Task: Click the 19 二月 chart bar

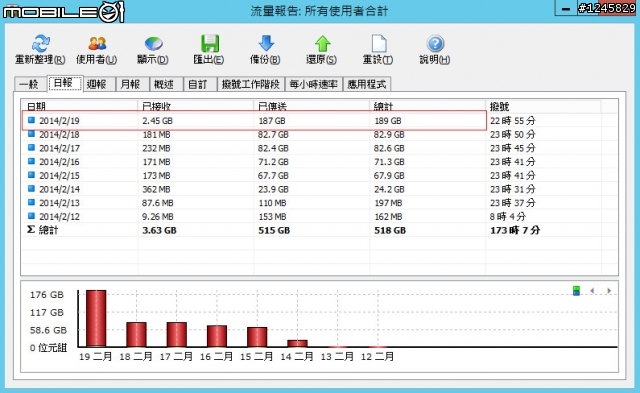Action: point(96,318)
